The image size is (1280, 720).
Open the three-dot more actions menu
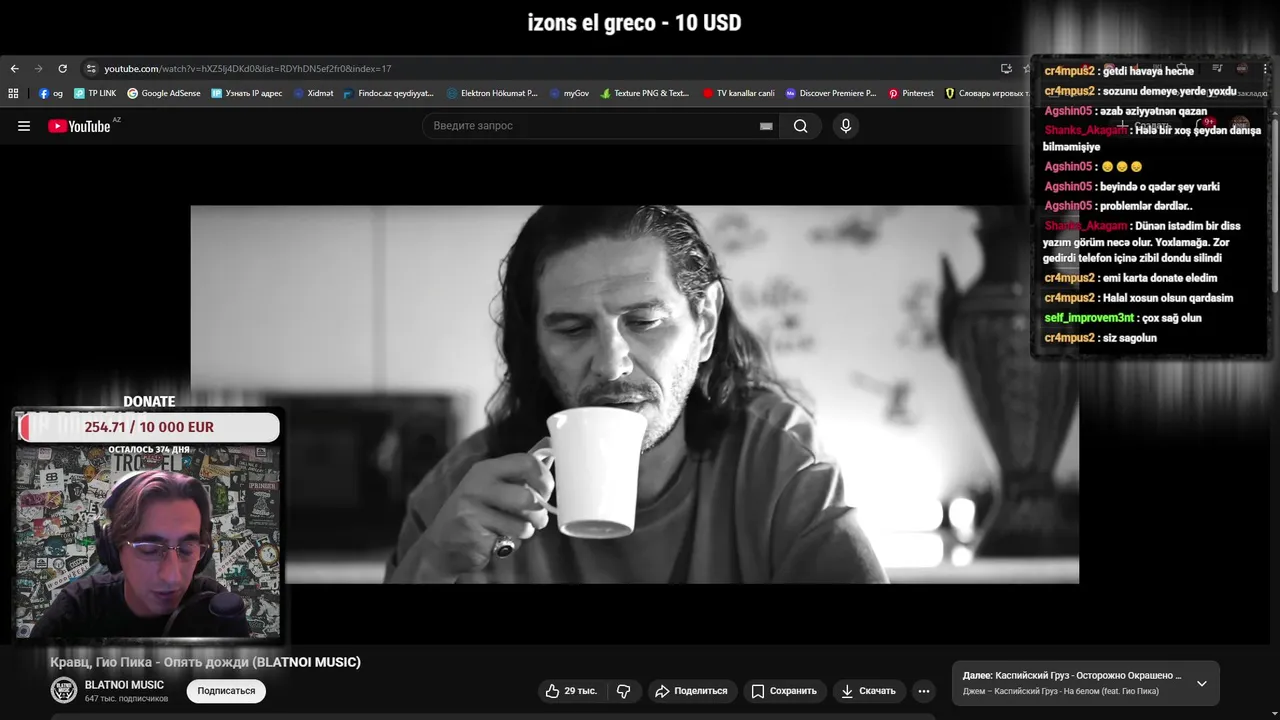(924, 691)
